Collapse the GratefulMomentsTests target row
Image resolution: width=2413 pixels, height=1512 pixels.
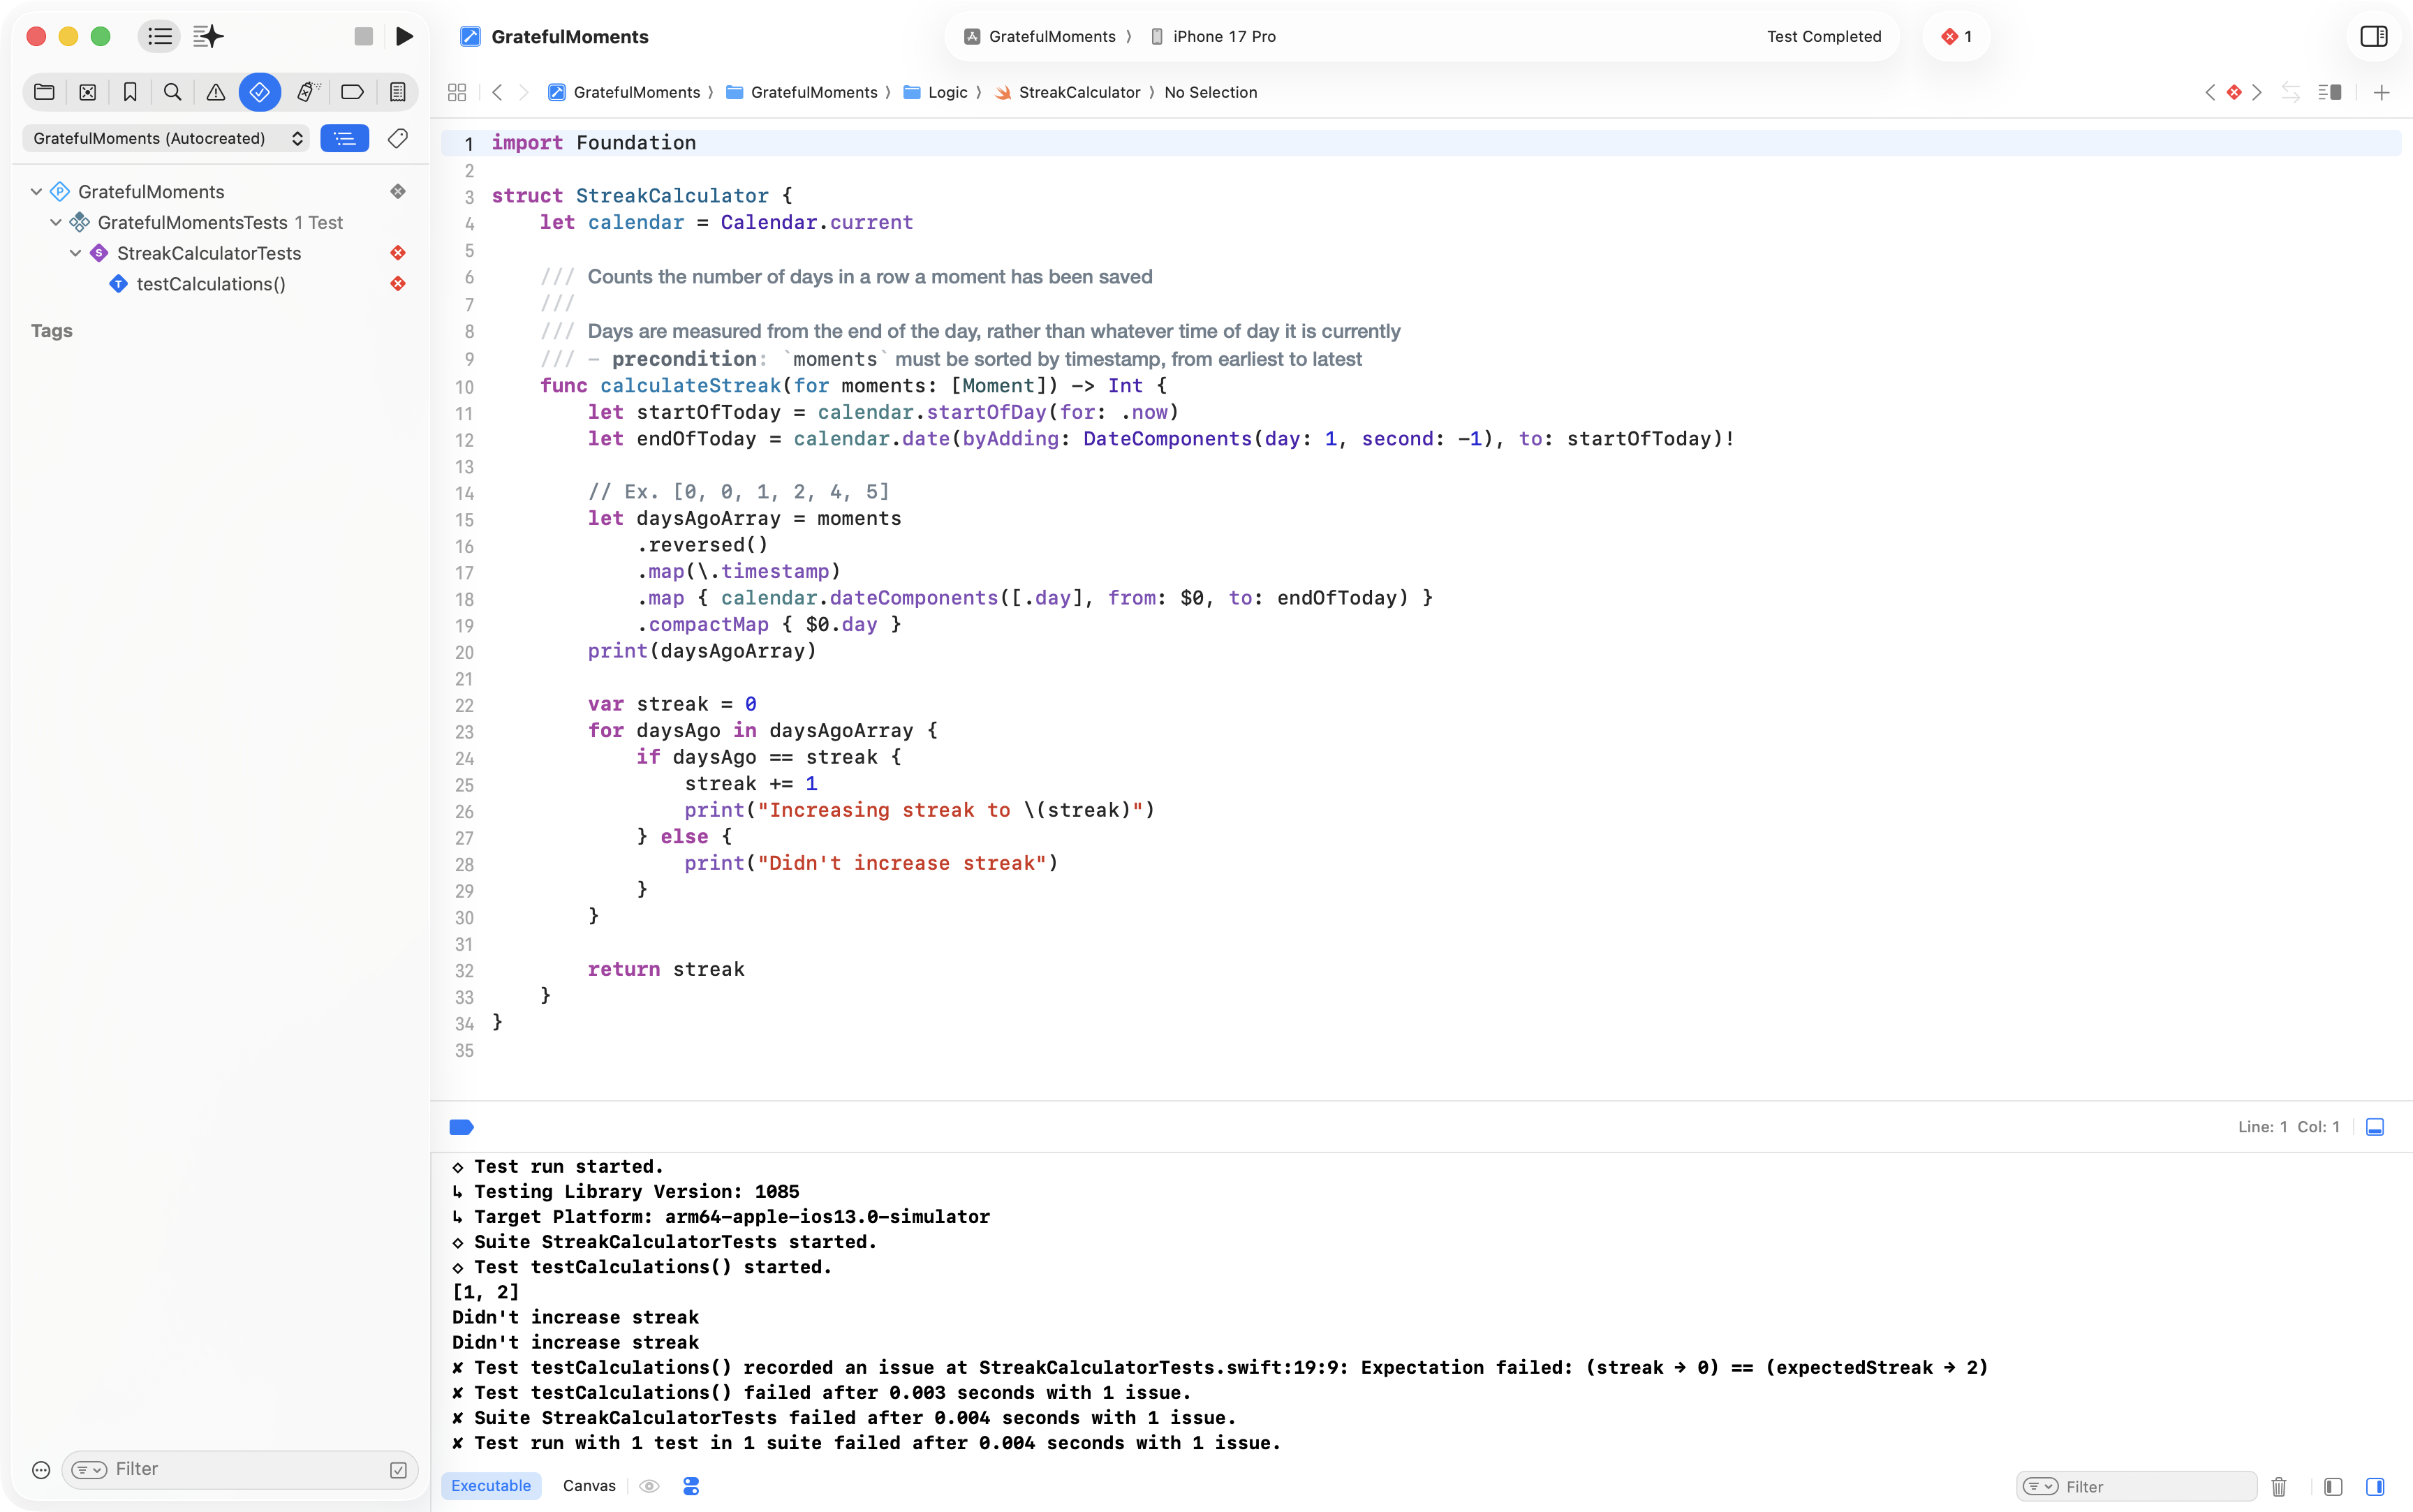pos(56,222)
